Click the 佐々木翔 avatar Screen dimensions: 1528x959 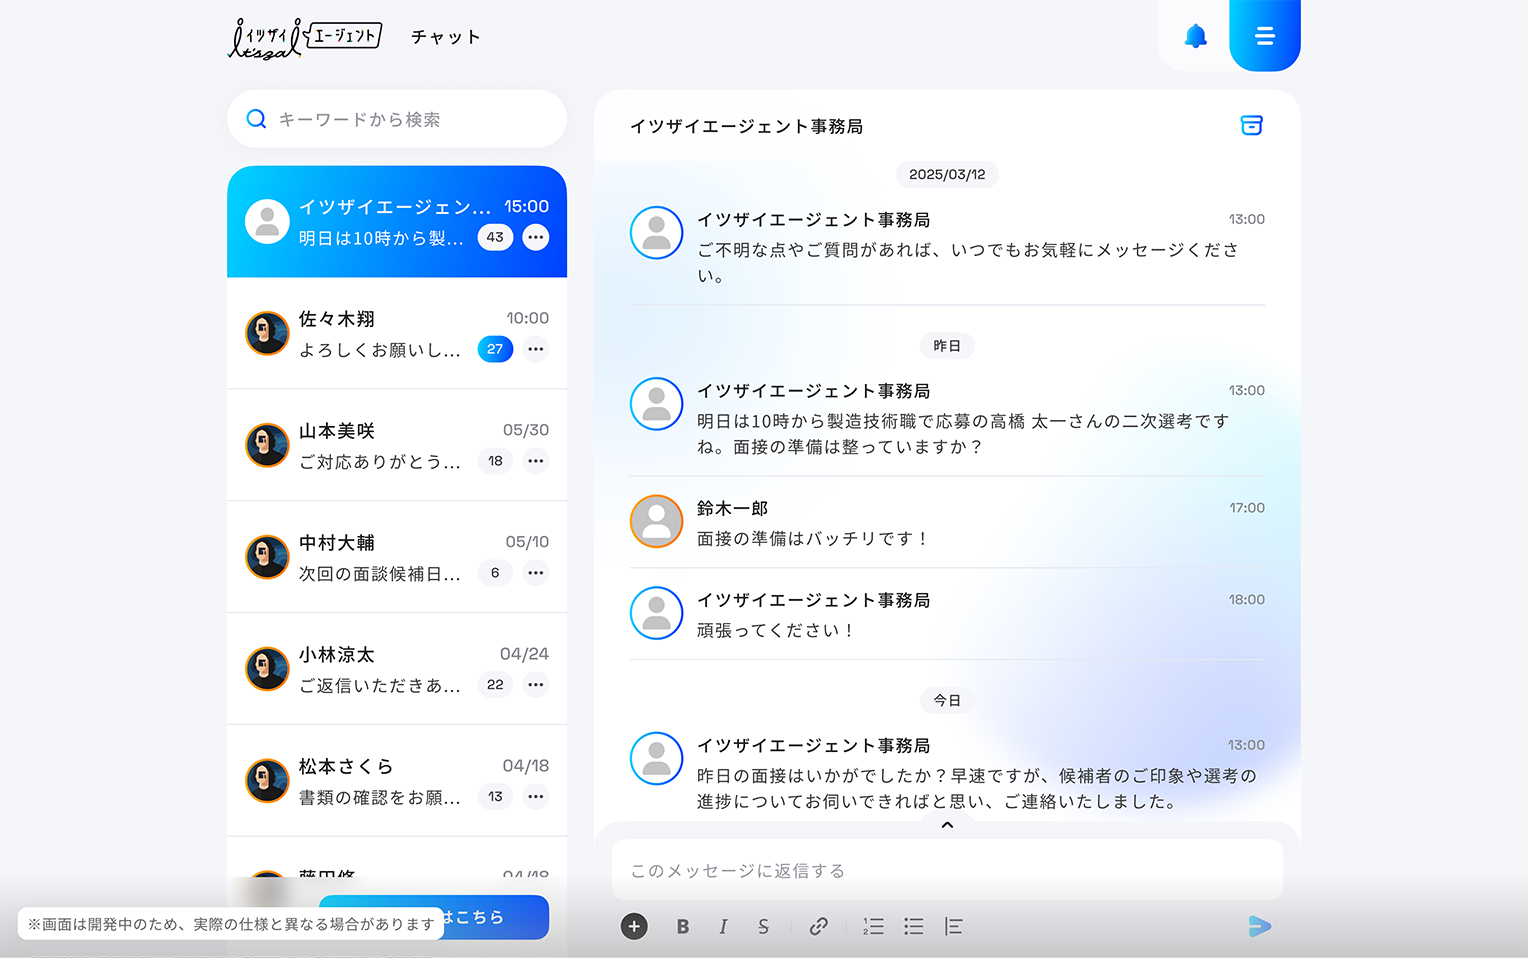267,333
